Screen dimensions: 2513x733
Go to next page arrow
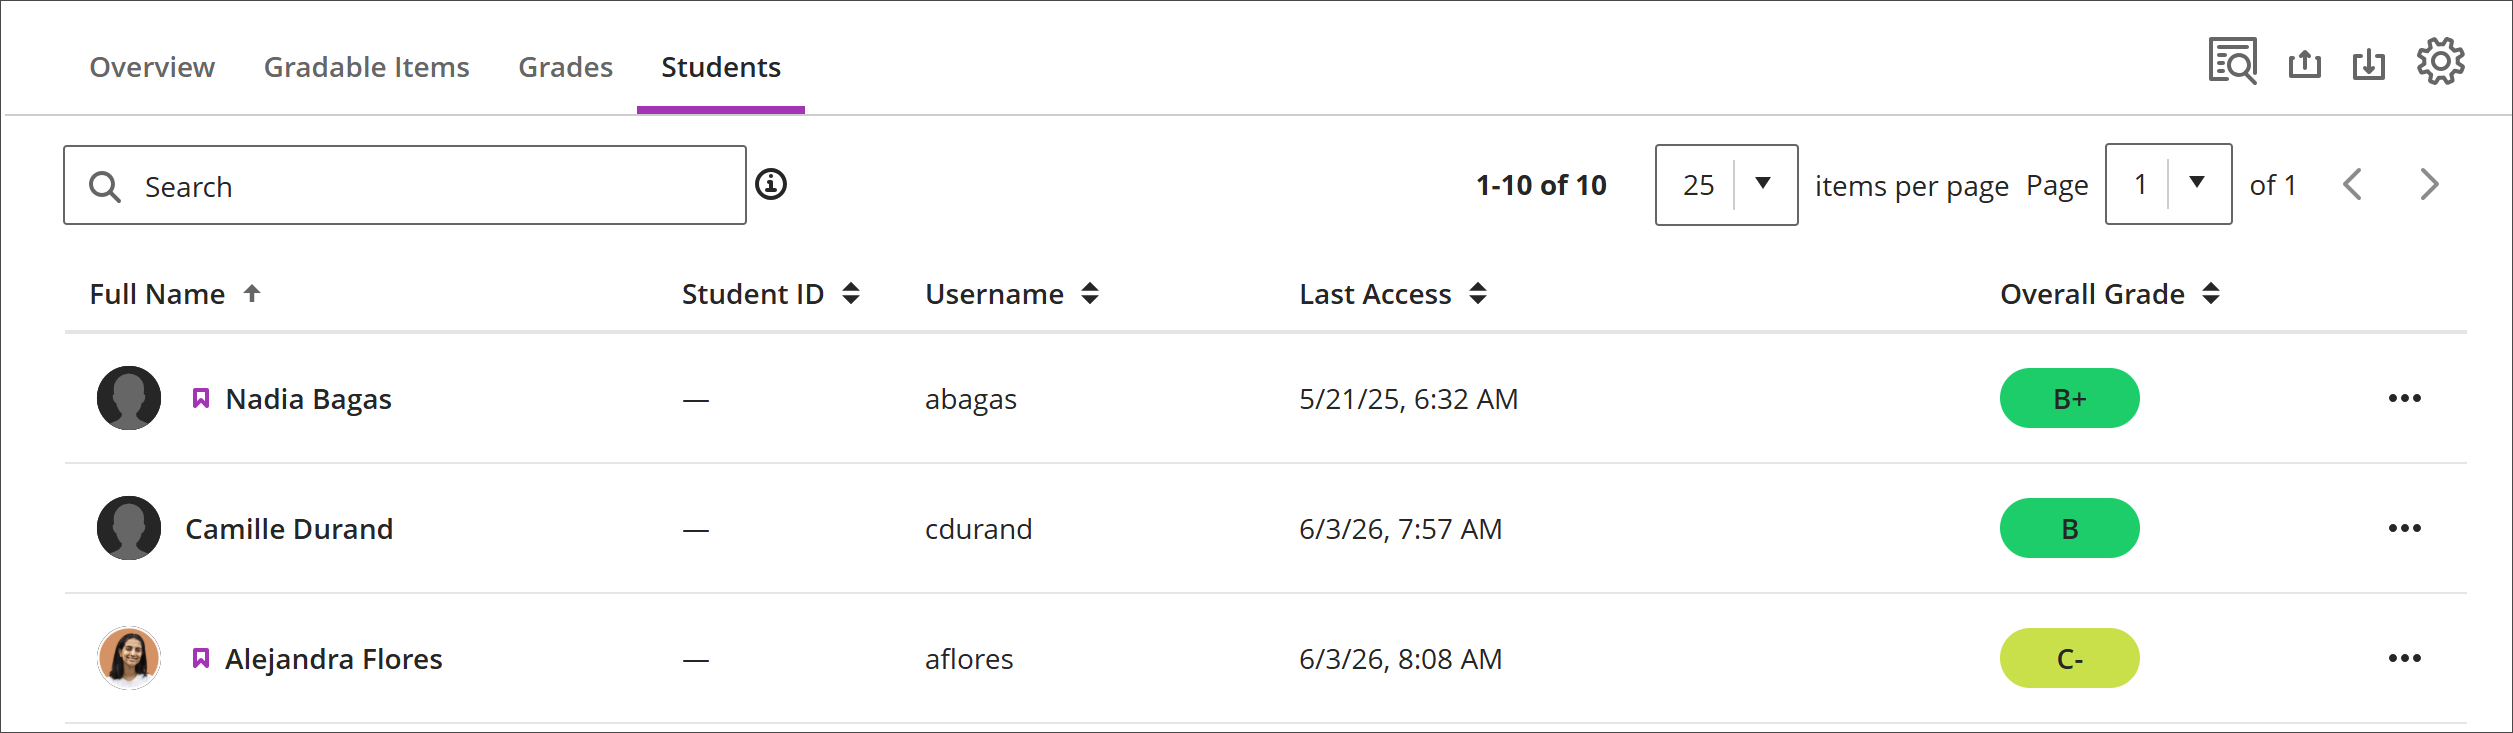tap(2429, 184)
